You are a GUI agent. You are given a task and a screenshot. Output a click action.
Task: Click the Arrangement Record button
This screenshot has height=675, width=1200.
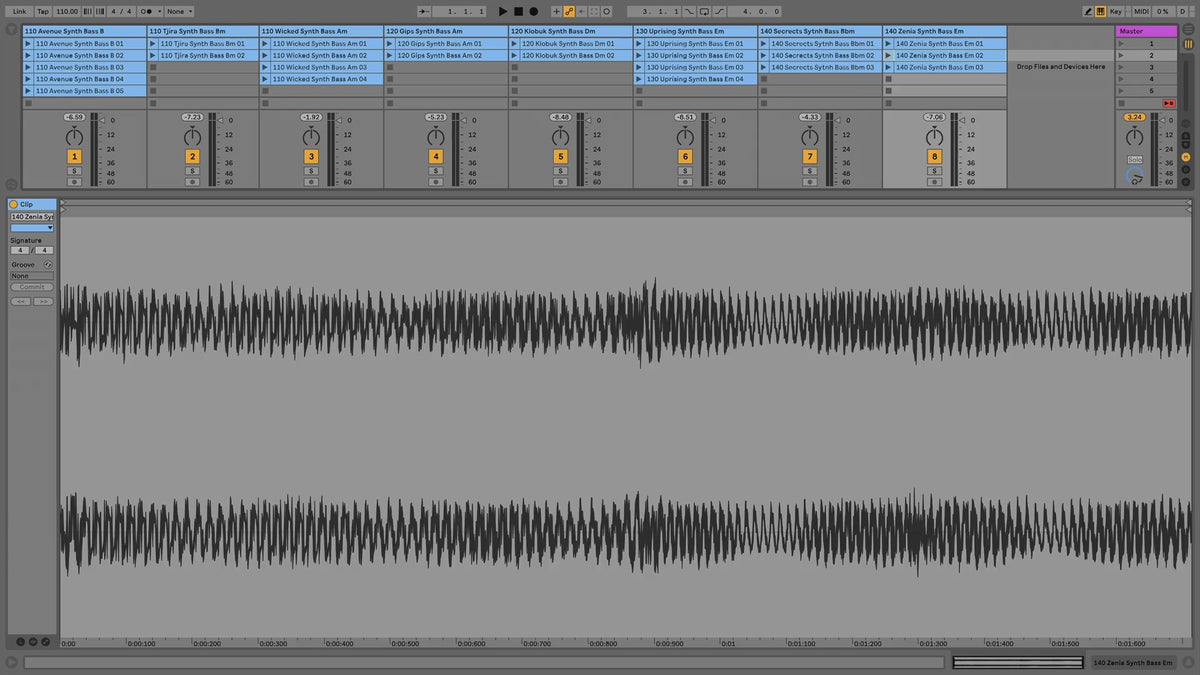tap(533, 11)
